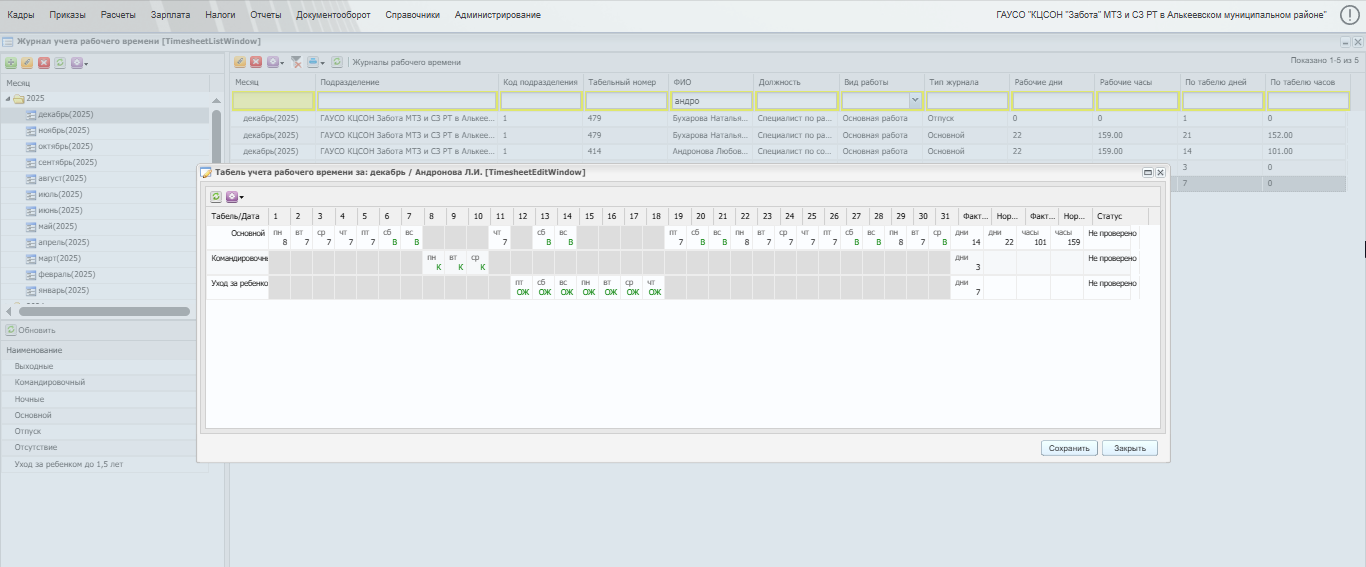
Task: Open the purple gear dropdown in month panel toolbar
Action: pyautogui.click(x=79, y=63)
